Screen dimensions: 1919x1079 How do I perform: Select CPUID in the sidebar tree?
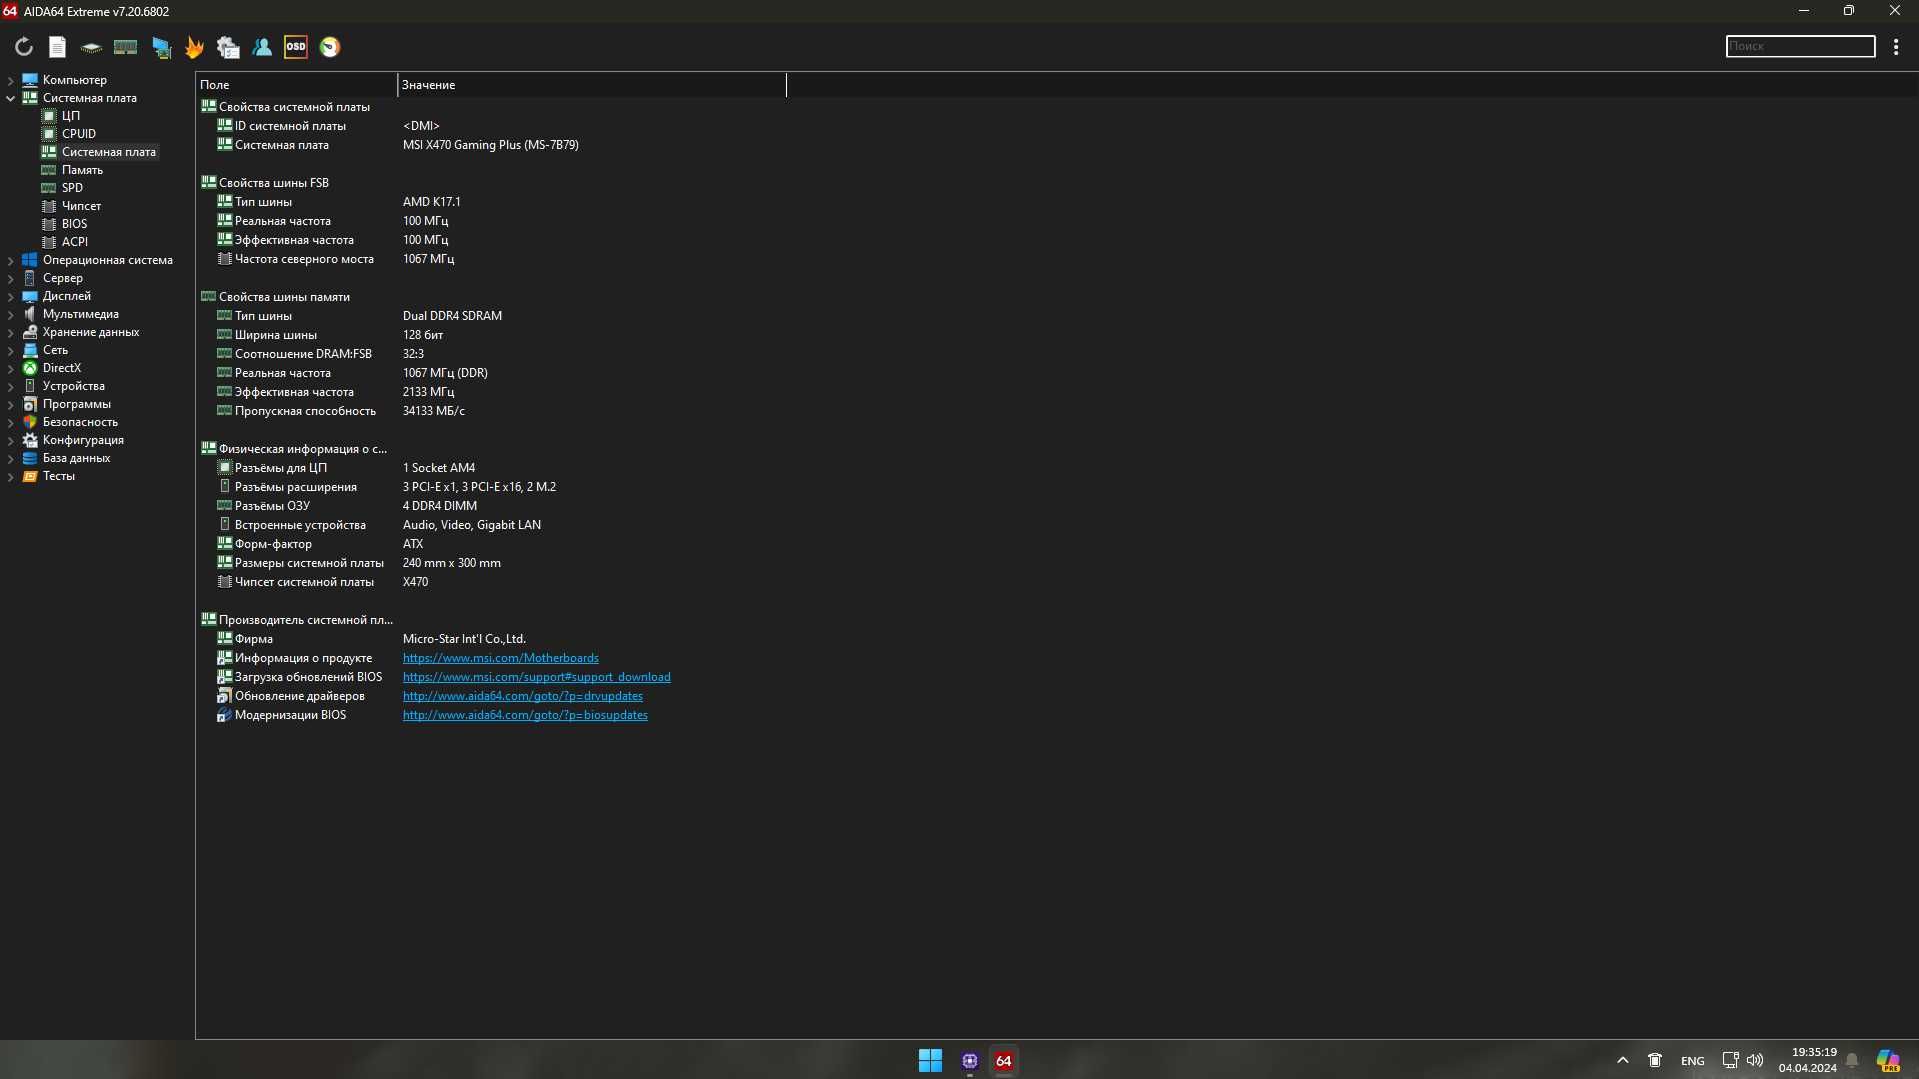coord(78,134)
